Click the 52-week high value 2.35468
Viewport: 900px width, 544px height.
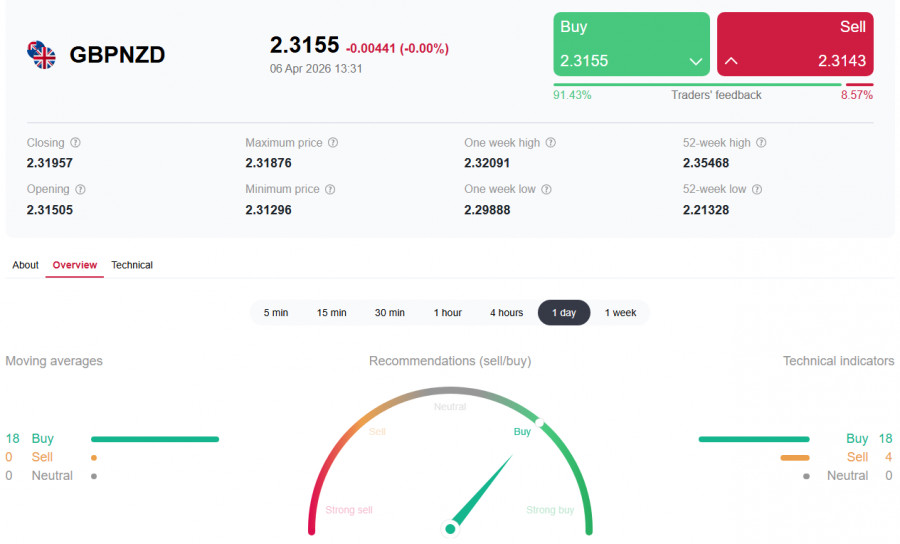pyautogui.click(x=705, y=163)
